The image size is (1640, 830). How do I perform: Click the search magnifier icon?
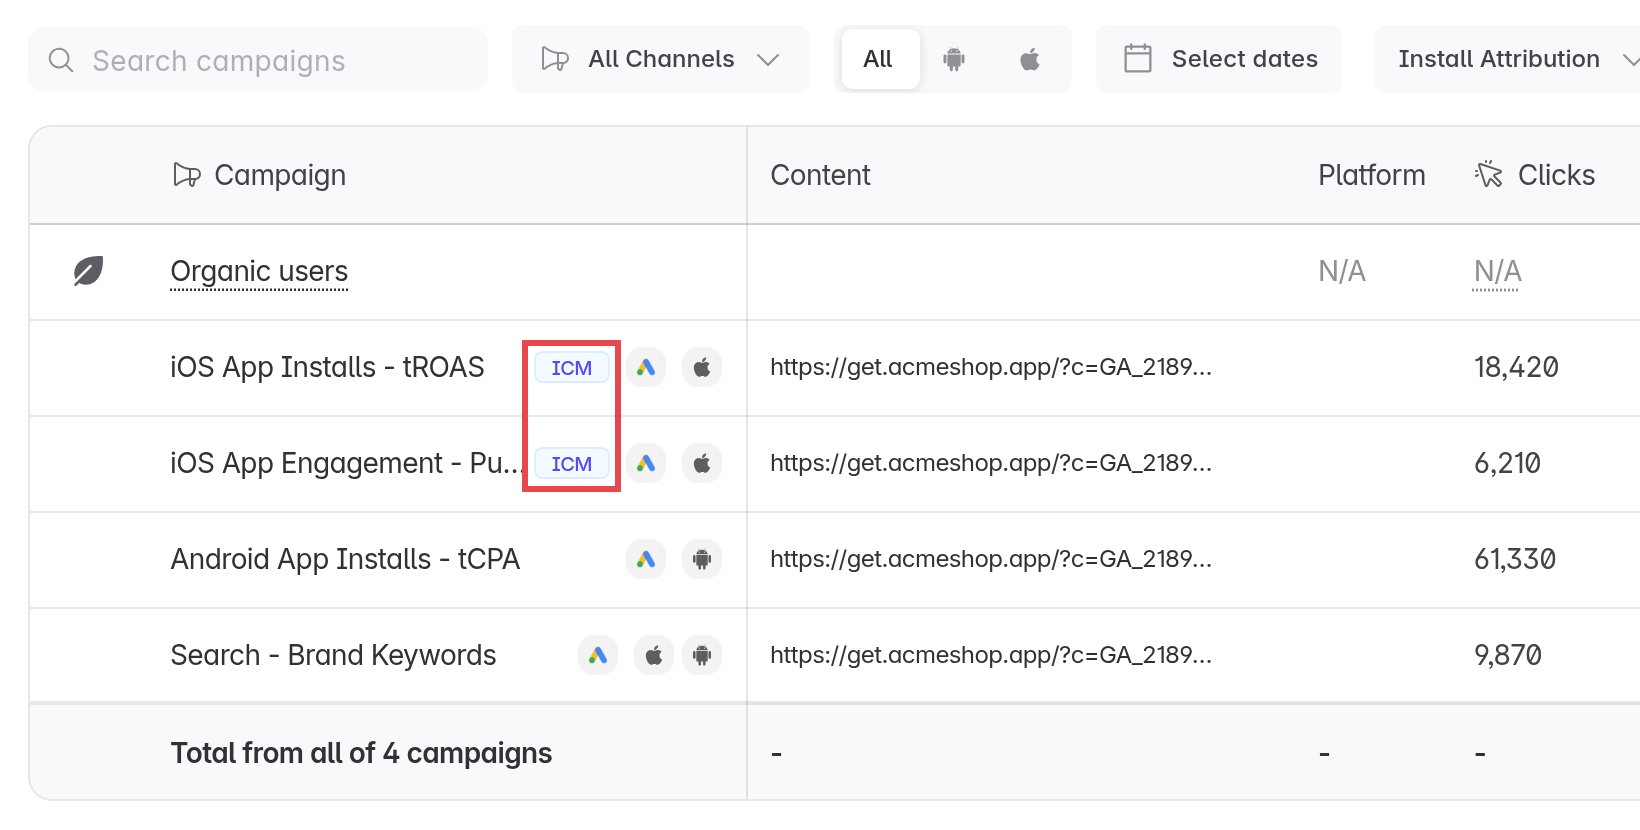click(61, 60)
